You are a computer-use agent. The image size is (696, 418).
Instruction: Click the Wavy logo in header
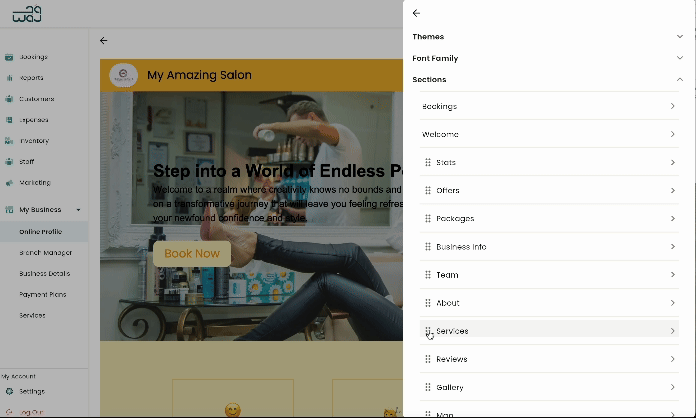pos(27,14)
